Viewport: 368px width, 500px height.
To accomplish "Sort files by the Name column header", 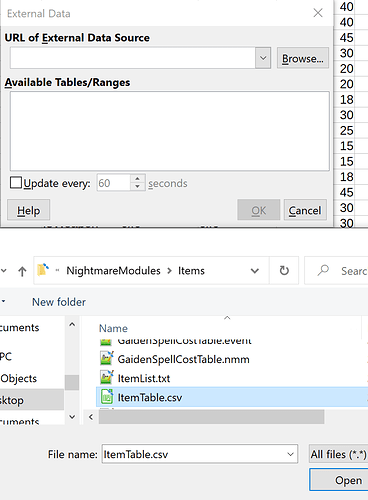I will 113,328.
